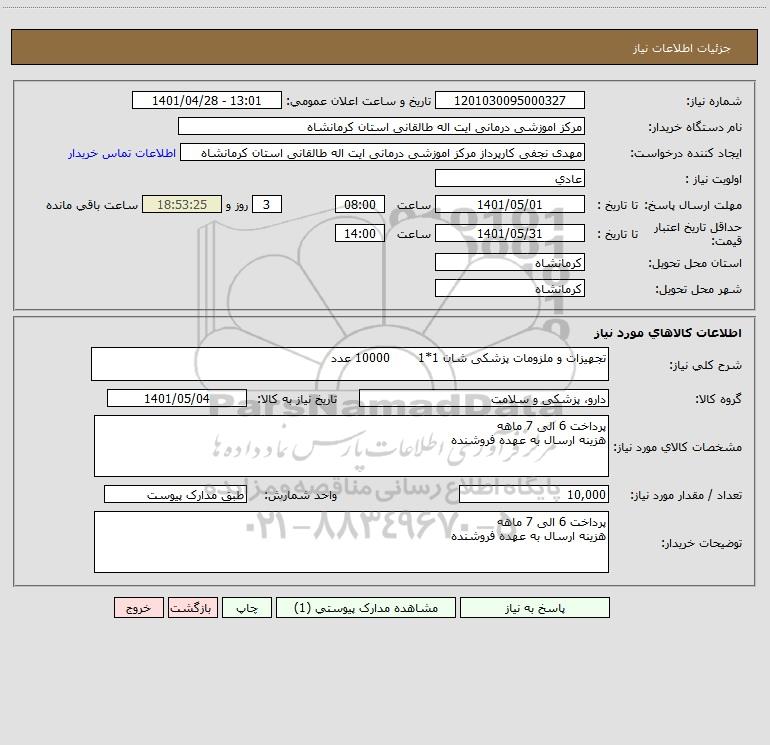Click goods group field دارو، پزشکی و سلامت
The width and height of the screenshot is (770, 745).
click(x=484, y=398)
